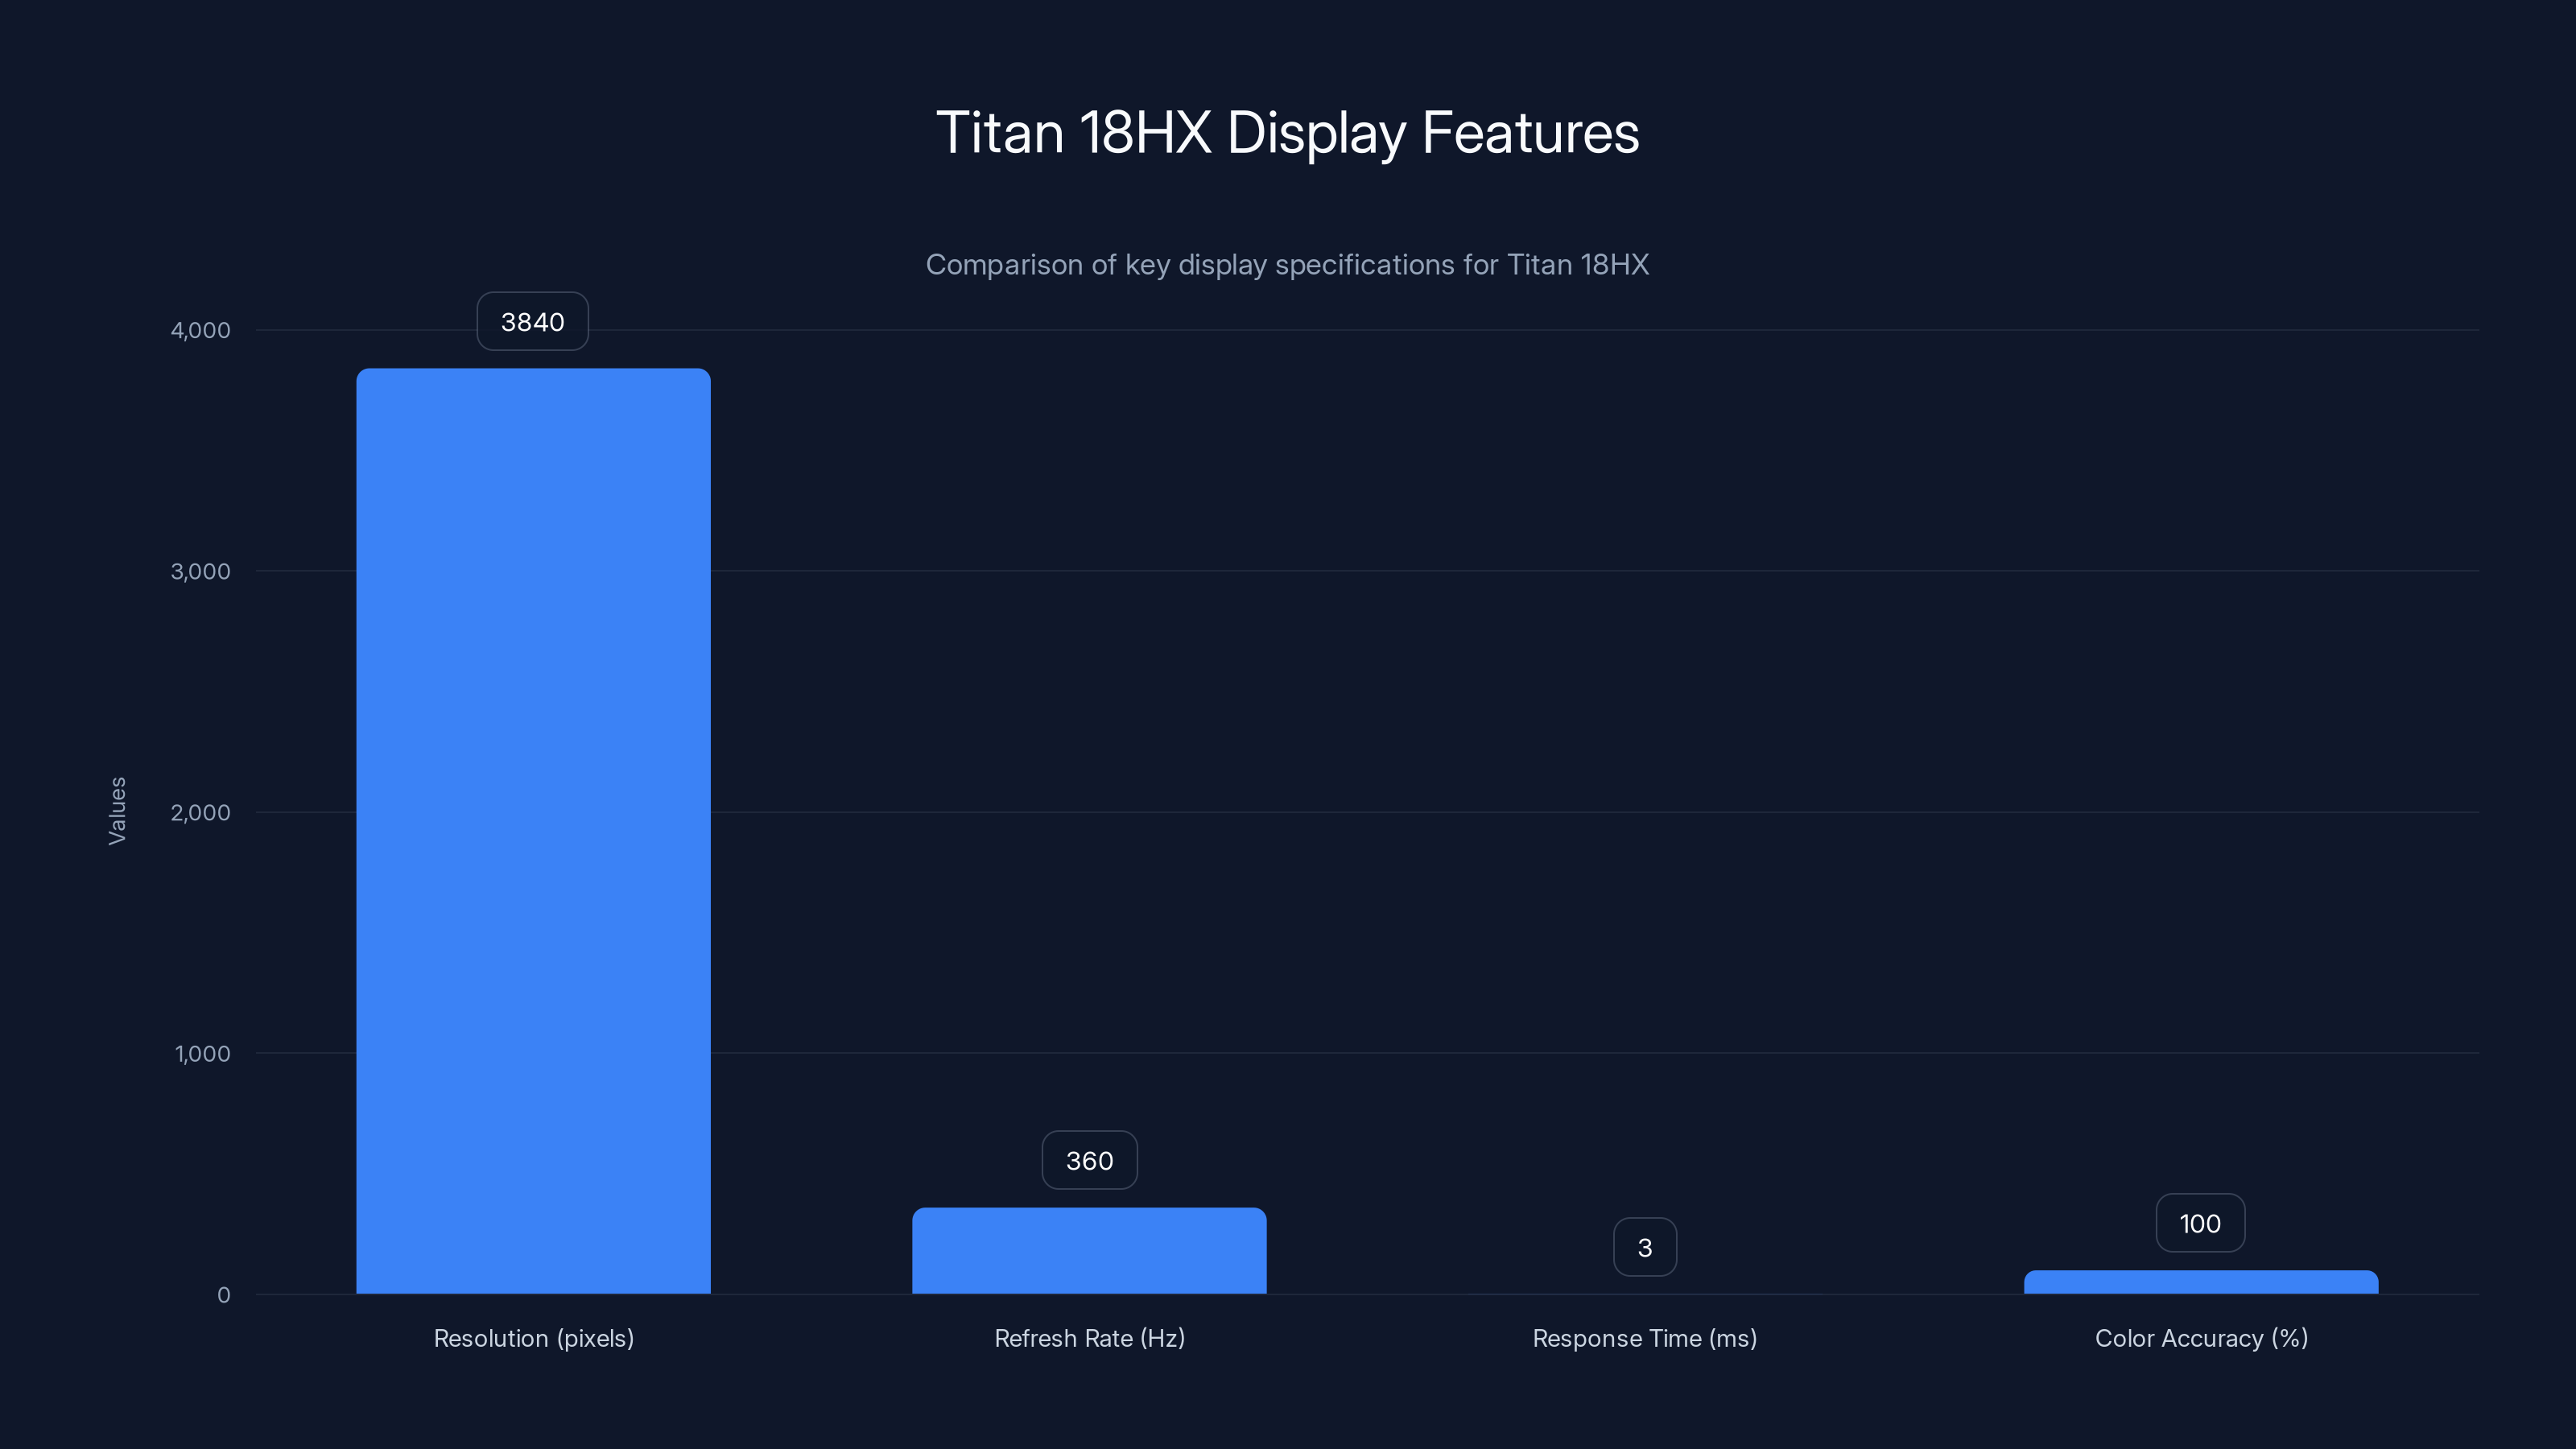Click the 3,000 y-axis tick label

pyautogui.click(x=200, y=571)
